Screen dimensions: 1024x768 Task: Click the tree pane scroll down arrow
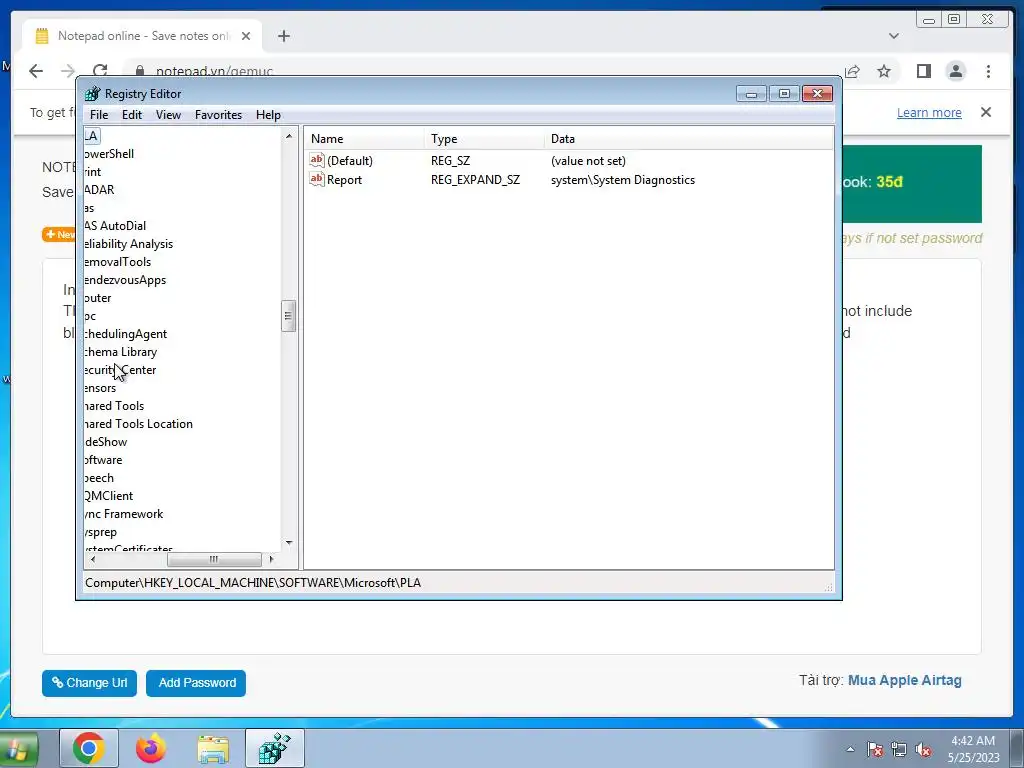click(289, 543)
